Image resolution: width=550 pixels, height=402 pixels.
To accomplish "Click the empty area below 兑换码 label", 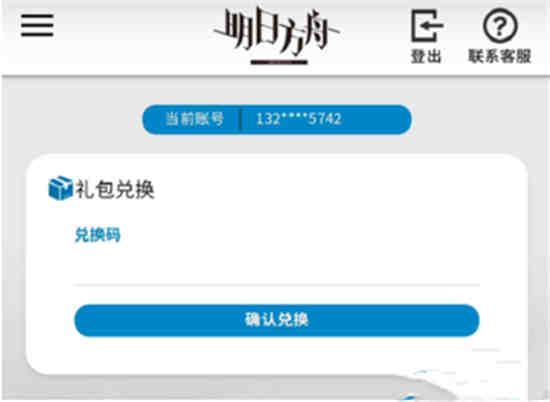I will (276, 263).
